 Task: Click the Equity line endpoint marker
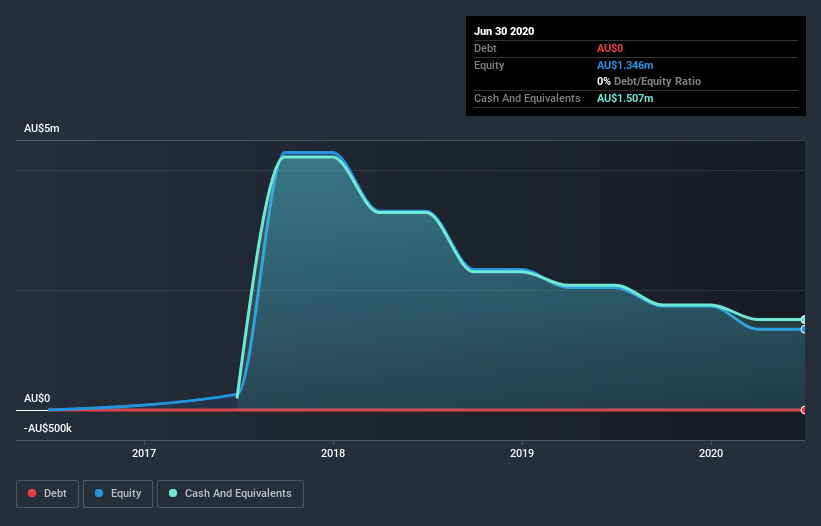tap(804, 329)
